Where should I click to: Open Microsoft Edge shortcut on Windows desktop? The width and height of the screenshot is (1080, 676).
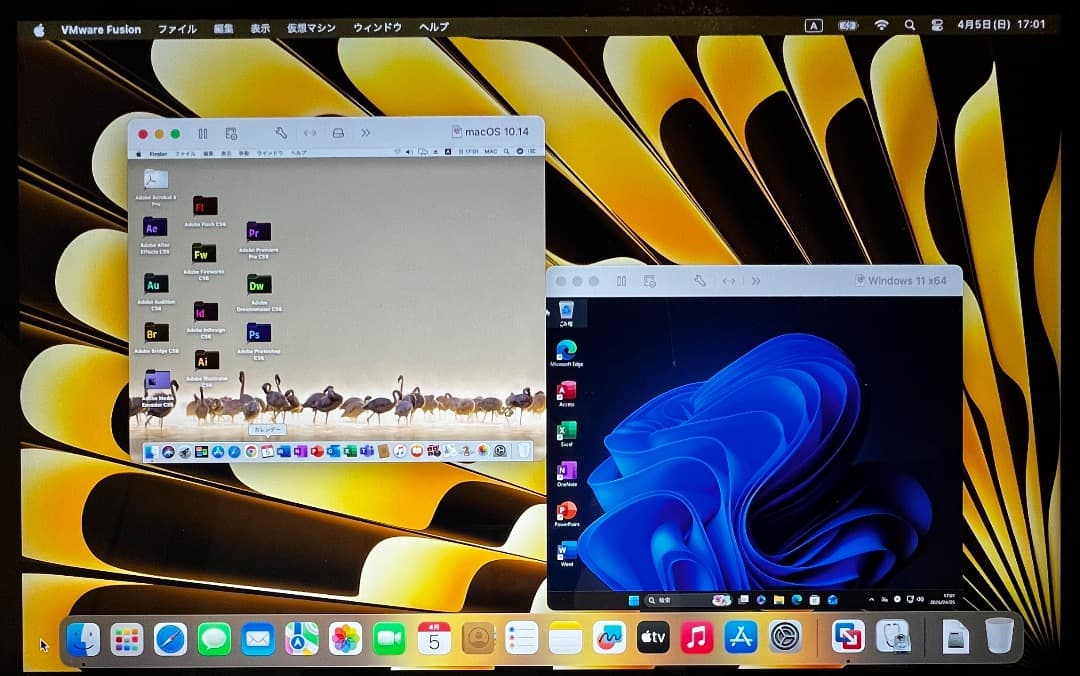point(566,354)
